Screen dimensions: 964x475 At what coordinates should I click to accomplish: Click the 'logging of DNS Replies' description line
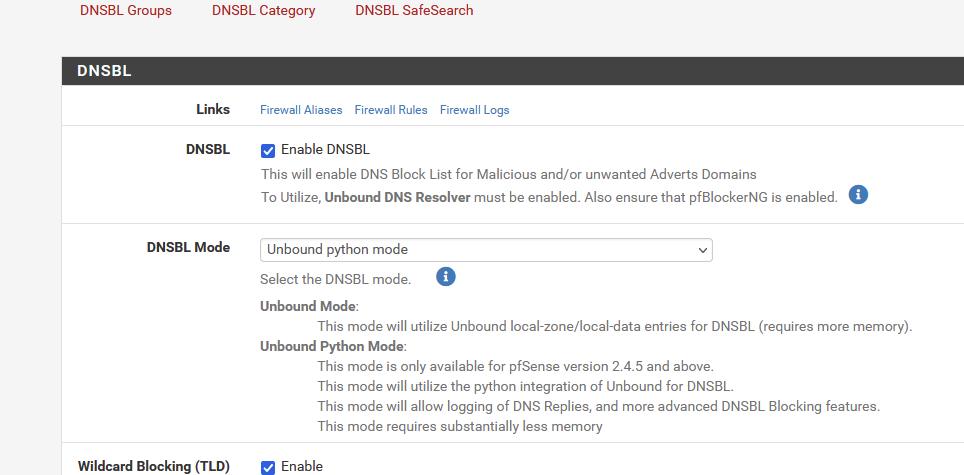pos(599,406)
